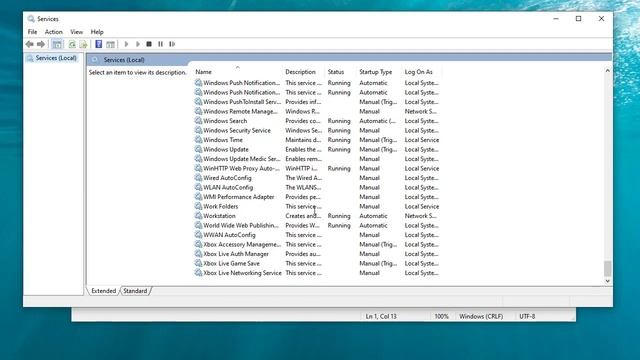Switch to the Extended tab

pos(104,291)
